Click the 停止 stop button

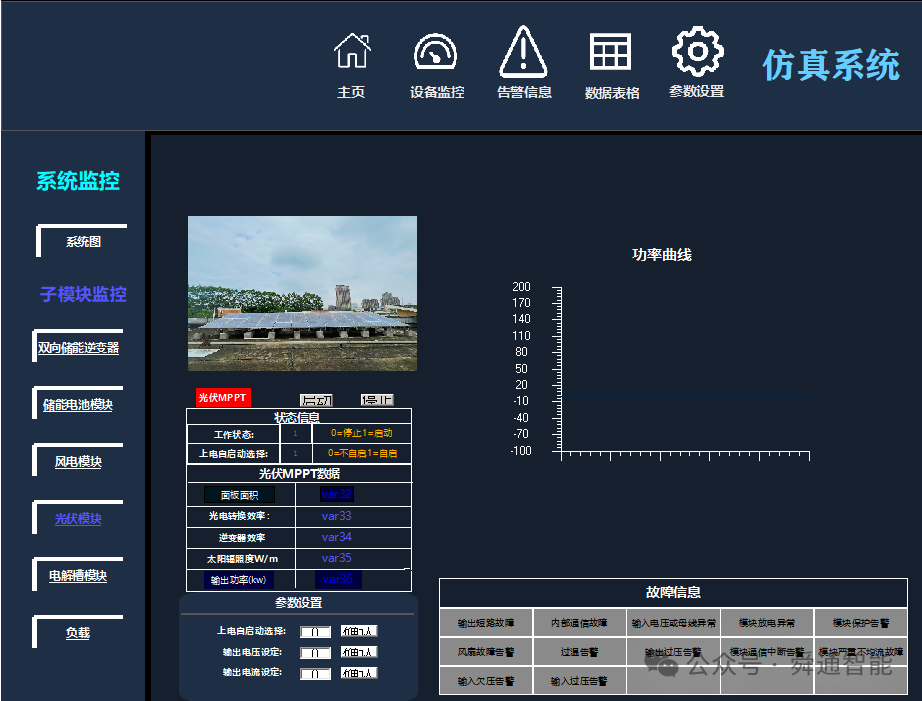point(380,398)
